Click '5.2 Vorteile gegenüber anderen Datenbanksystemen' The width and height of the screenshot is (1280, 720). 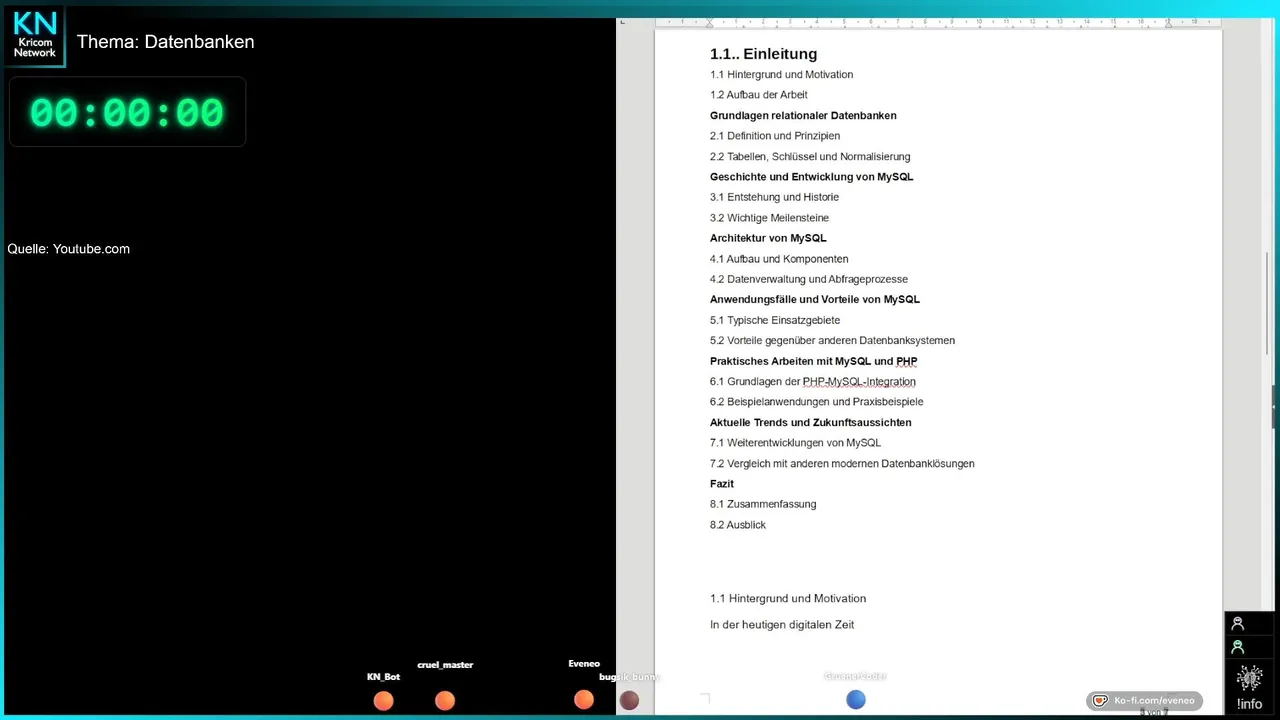coord(832,340)
